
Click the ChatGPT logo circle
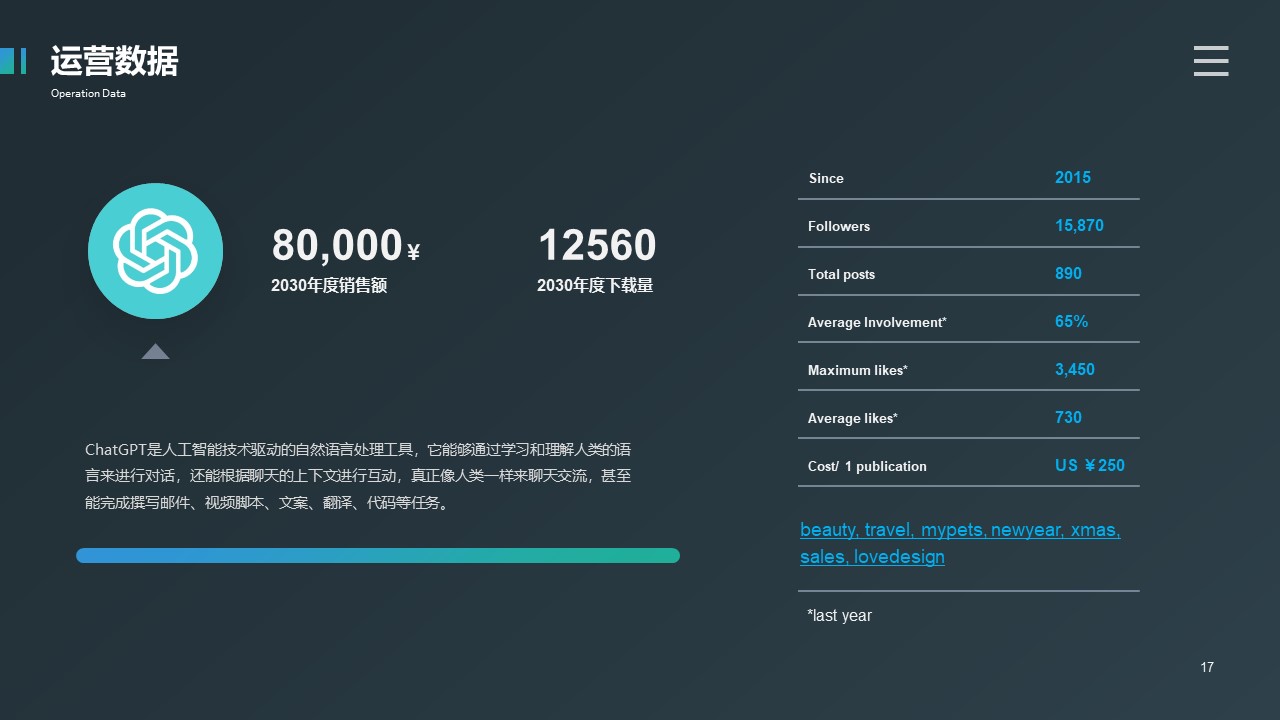pyautogui.click(x=155, y=251)
